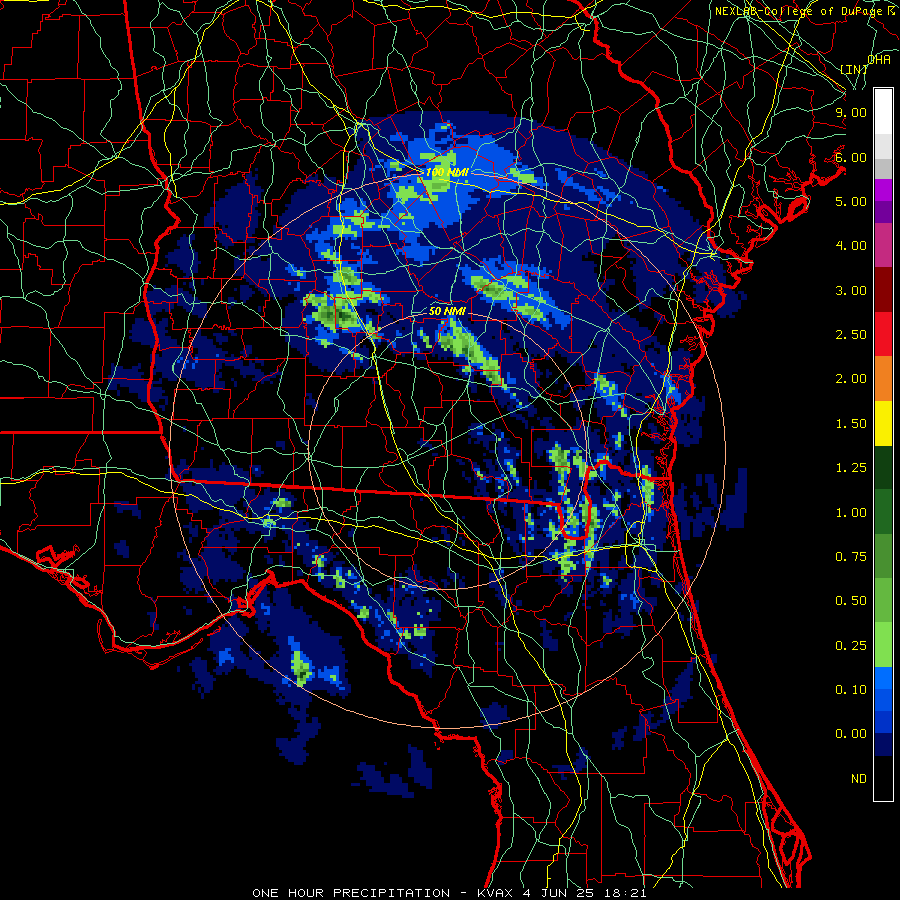The width and height of the screenshot is (900, 900).
Task: Click the 0.50 legend label
Action: tap(851, 601)
